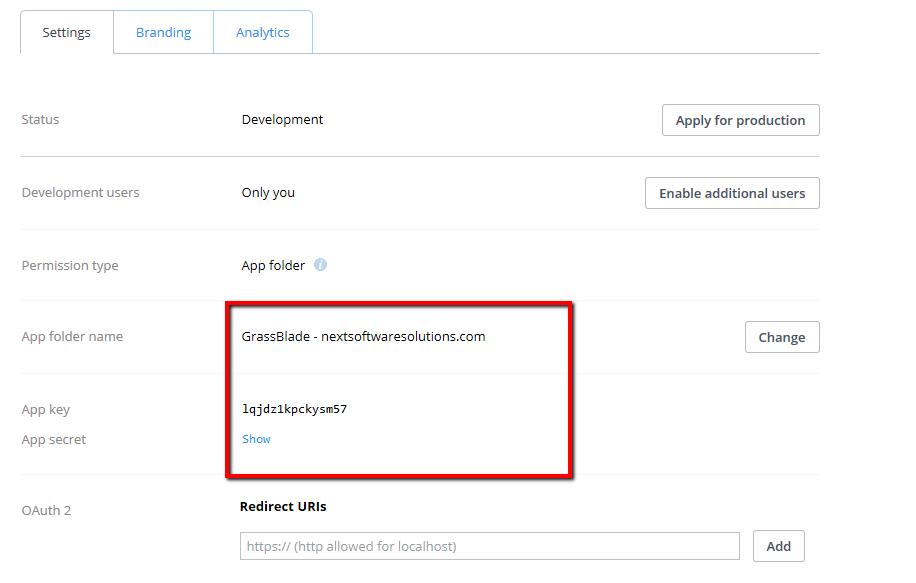The width and height of the screenshot is (916, 583).
Task: Click Add button for Redirect URIs
Action: tap(779, 546)
